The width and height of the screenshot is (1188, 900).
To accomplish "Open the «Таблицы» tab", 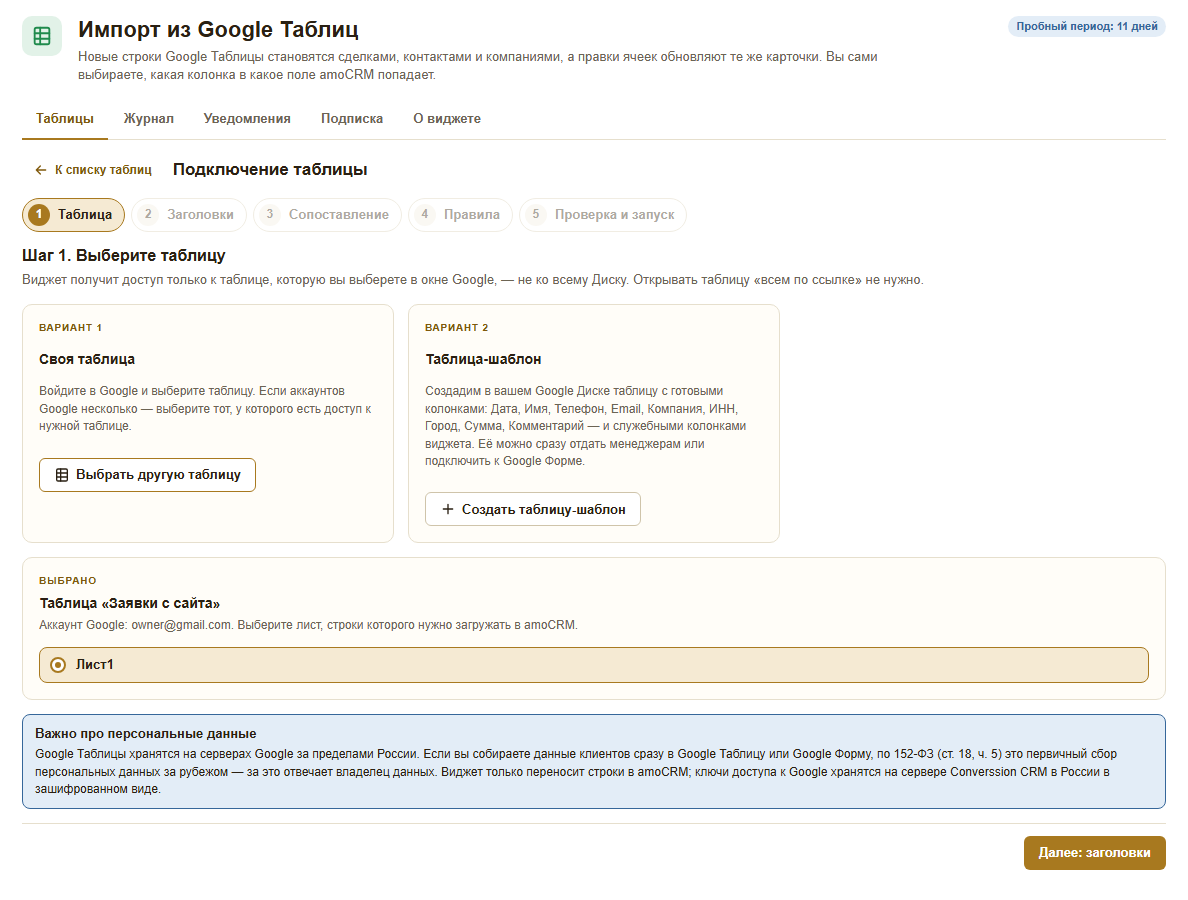I will [65, 119].
